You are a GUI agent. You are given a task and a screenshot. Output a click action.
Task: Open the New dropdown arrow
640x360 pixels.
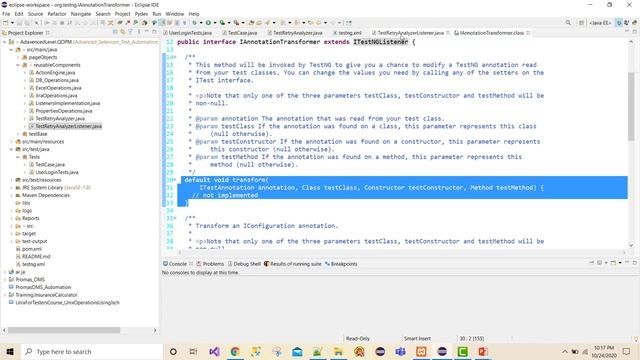coord(12,23)
